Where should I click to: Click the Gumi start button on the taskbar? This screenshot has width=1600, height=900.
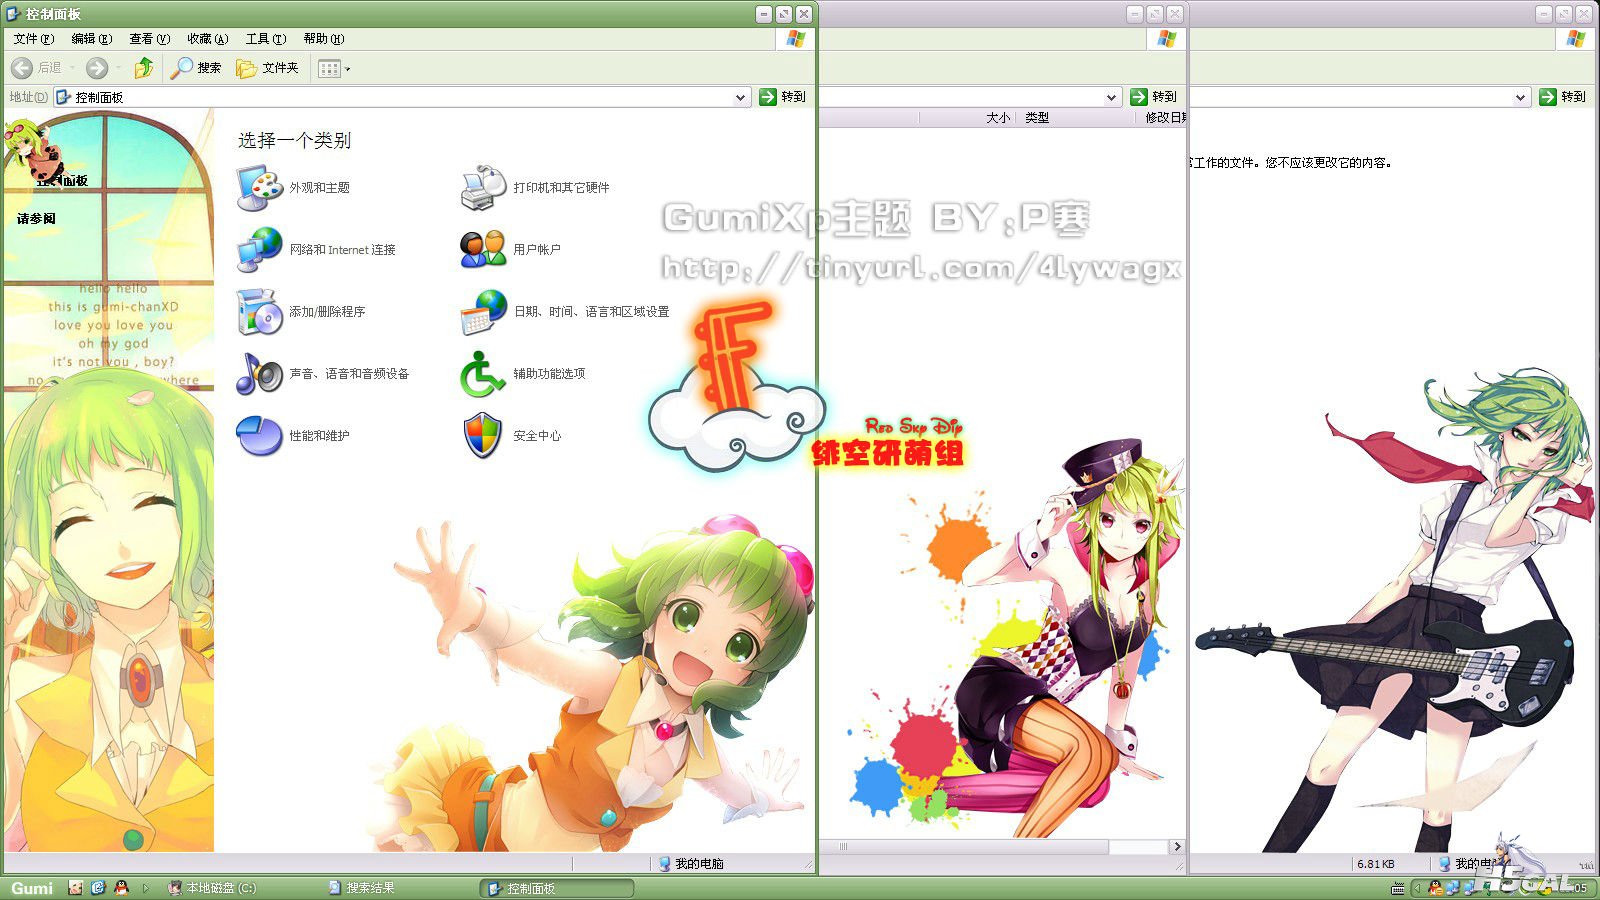click(32, 888)
